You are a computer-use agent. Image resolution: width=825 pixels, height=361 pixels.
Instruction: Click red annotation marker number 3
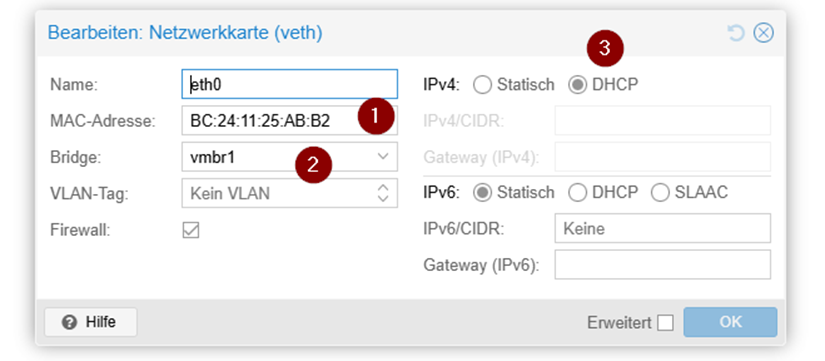(x=605, y=49)
